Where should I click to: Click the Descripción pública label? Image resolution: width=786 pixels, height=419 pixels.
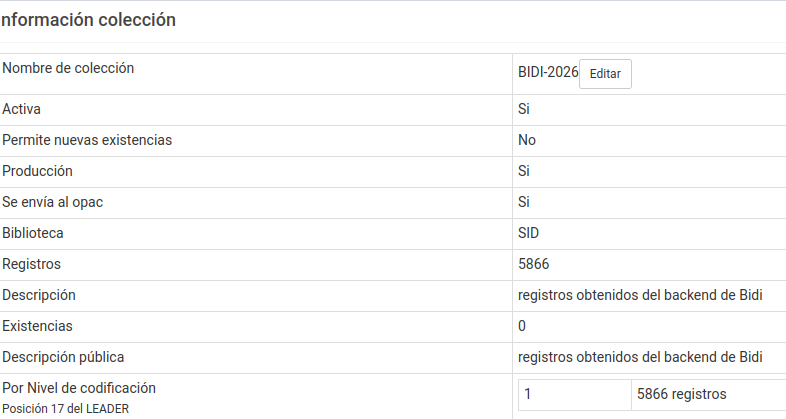pyautogui.click(x=64, y=357)
